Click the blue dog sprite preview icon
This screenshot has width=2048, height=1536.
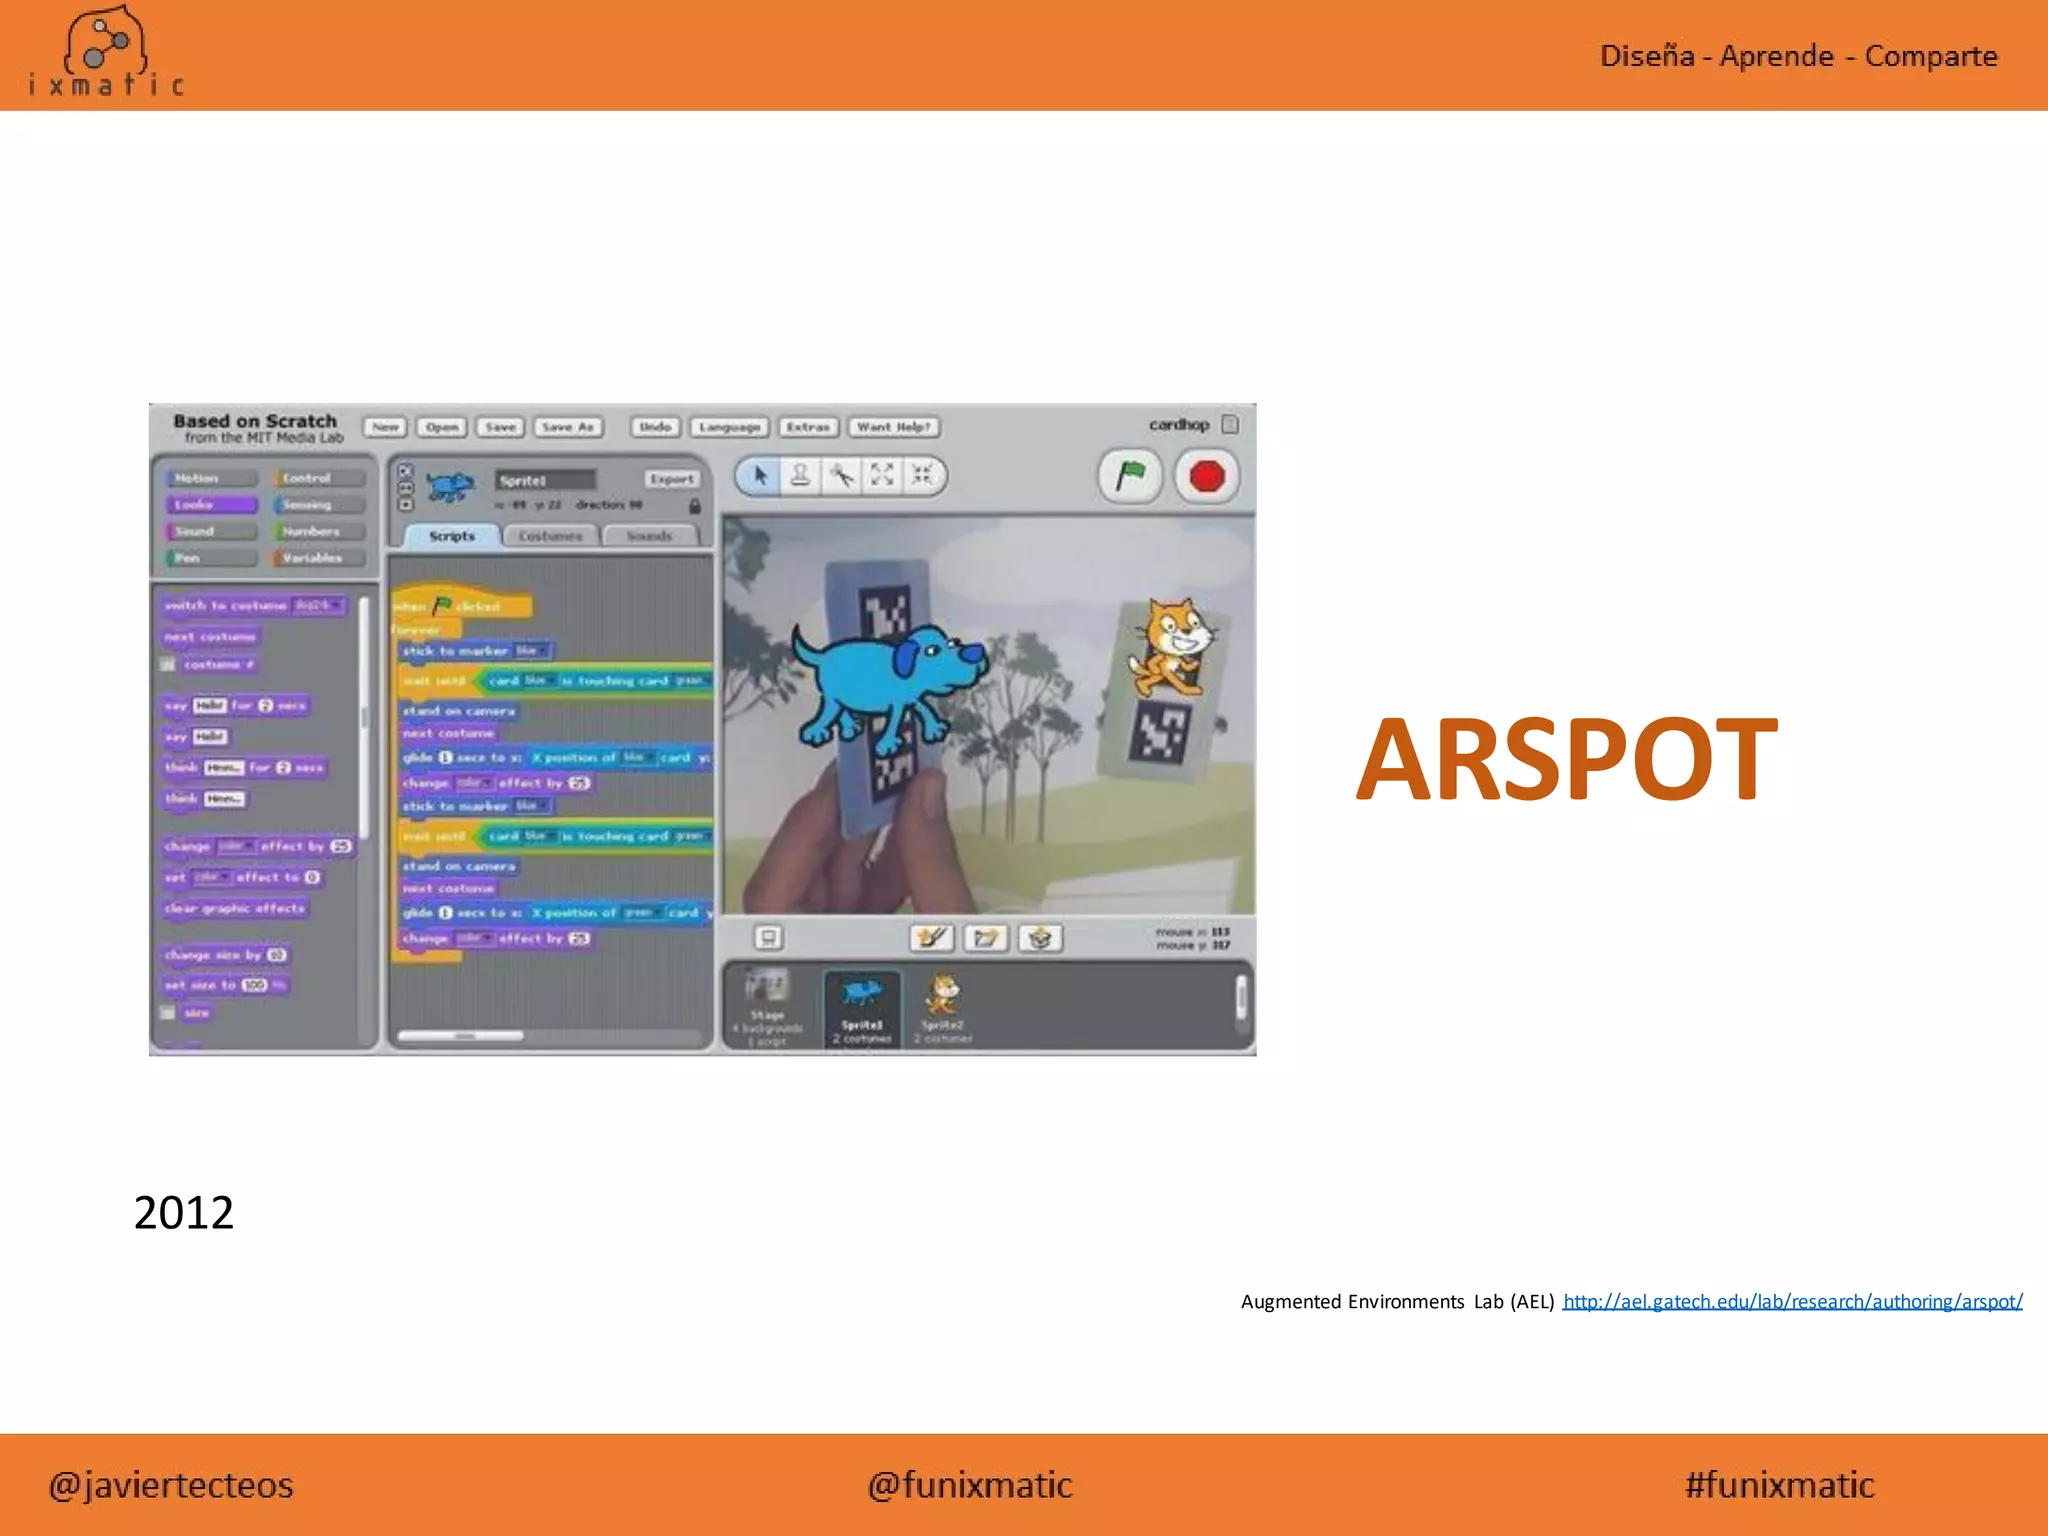450,487
